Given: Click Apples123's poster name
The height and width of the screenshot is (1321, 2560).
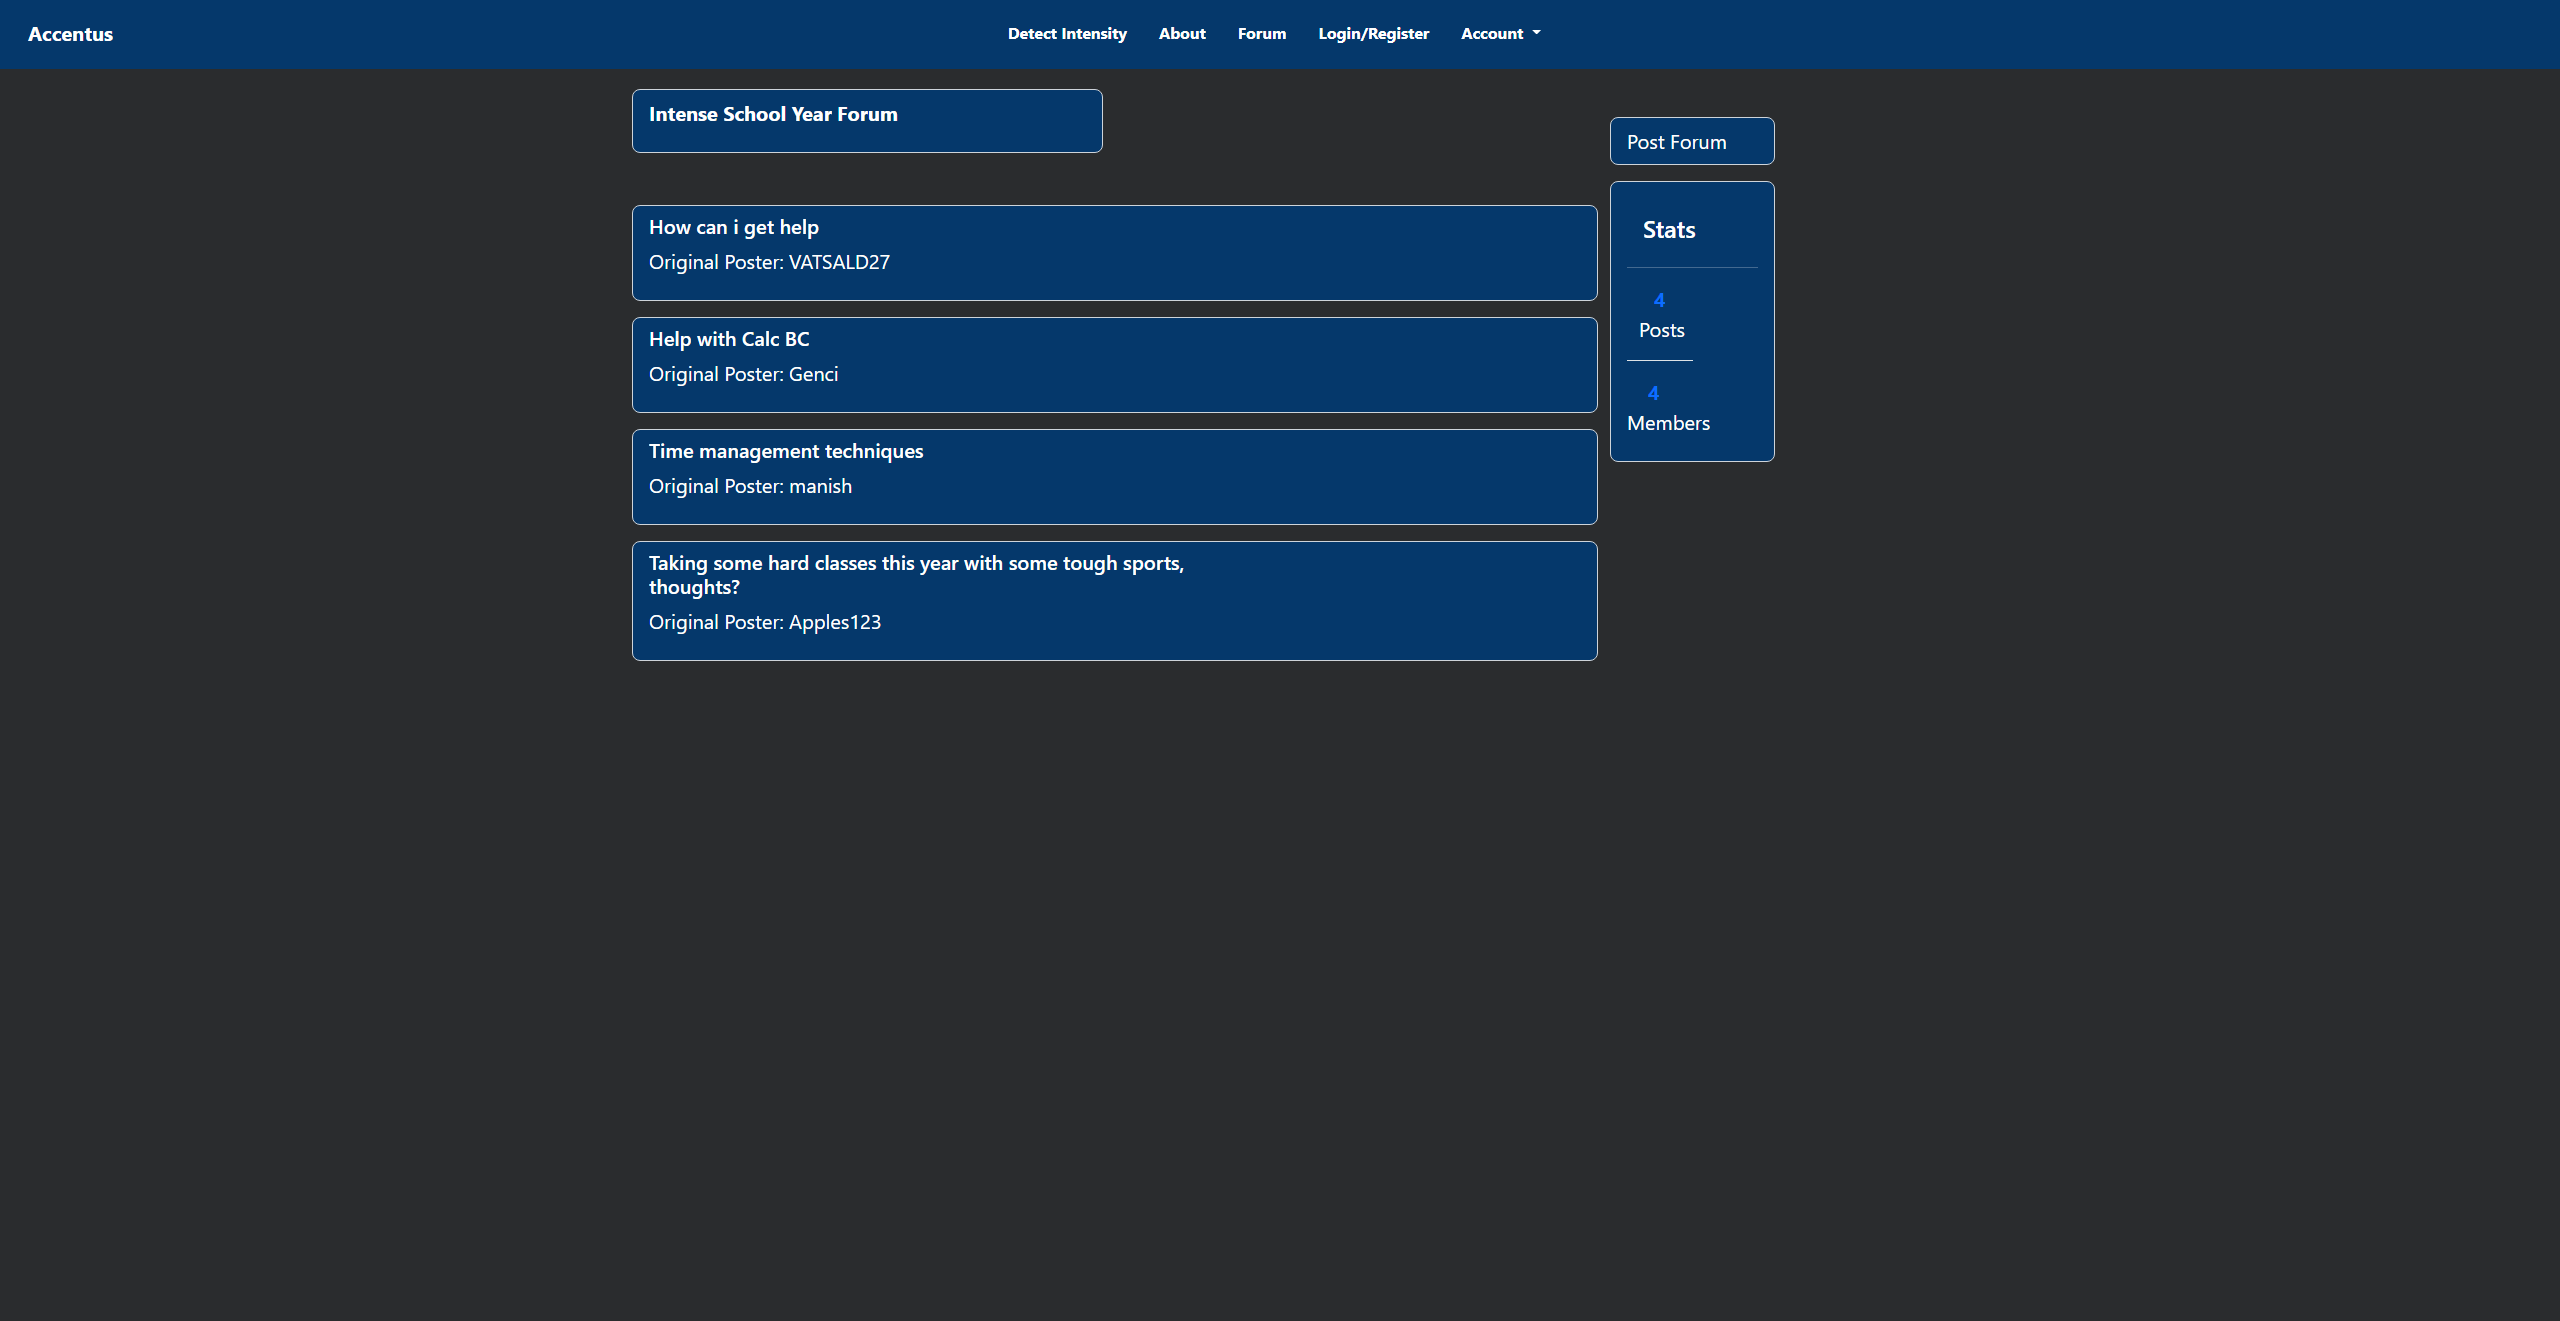Looking at the screenshot, I should [x=833, y=621].
